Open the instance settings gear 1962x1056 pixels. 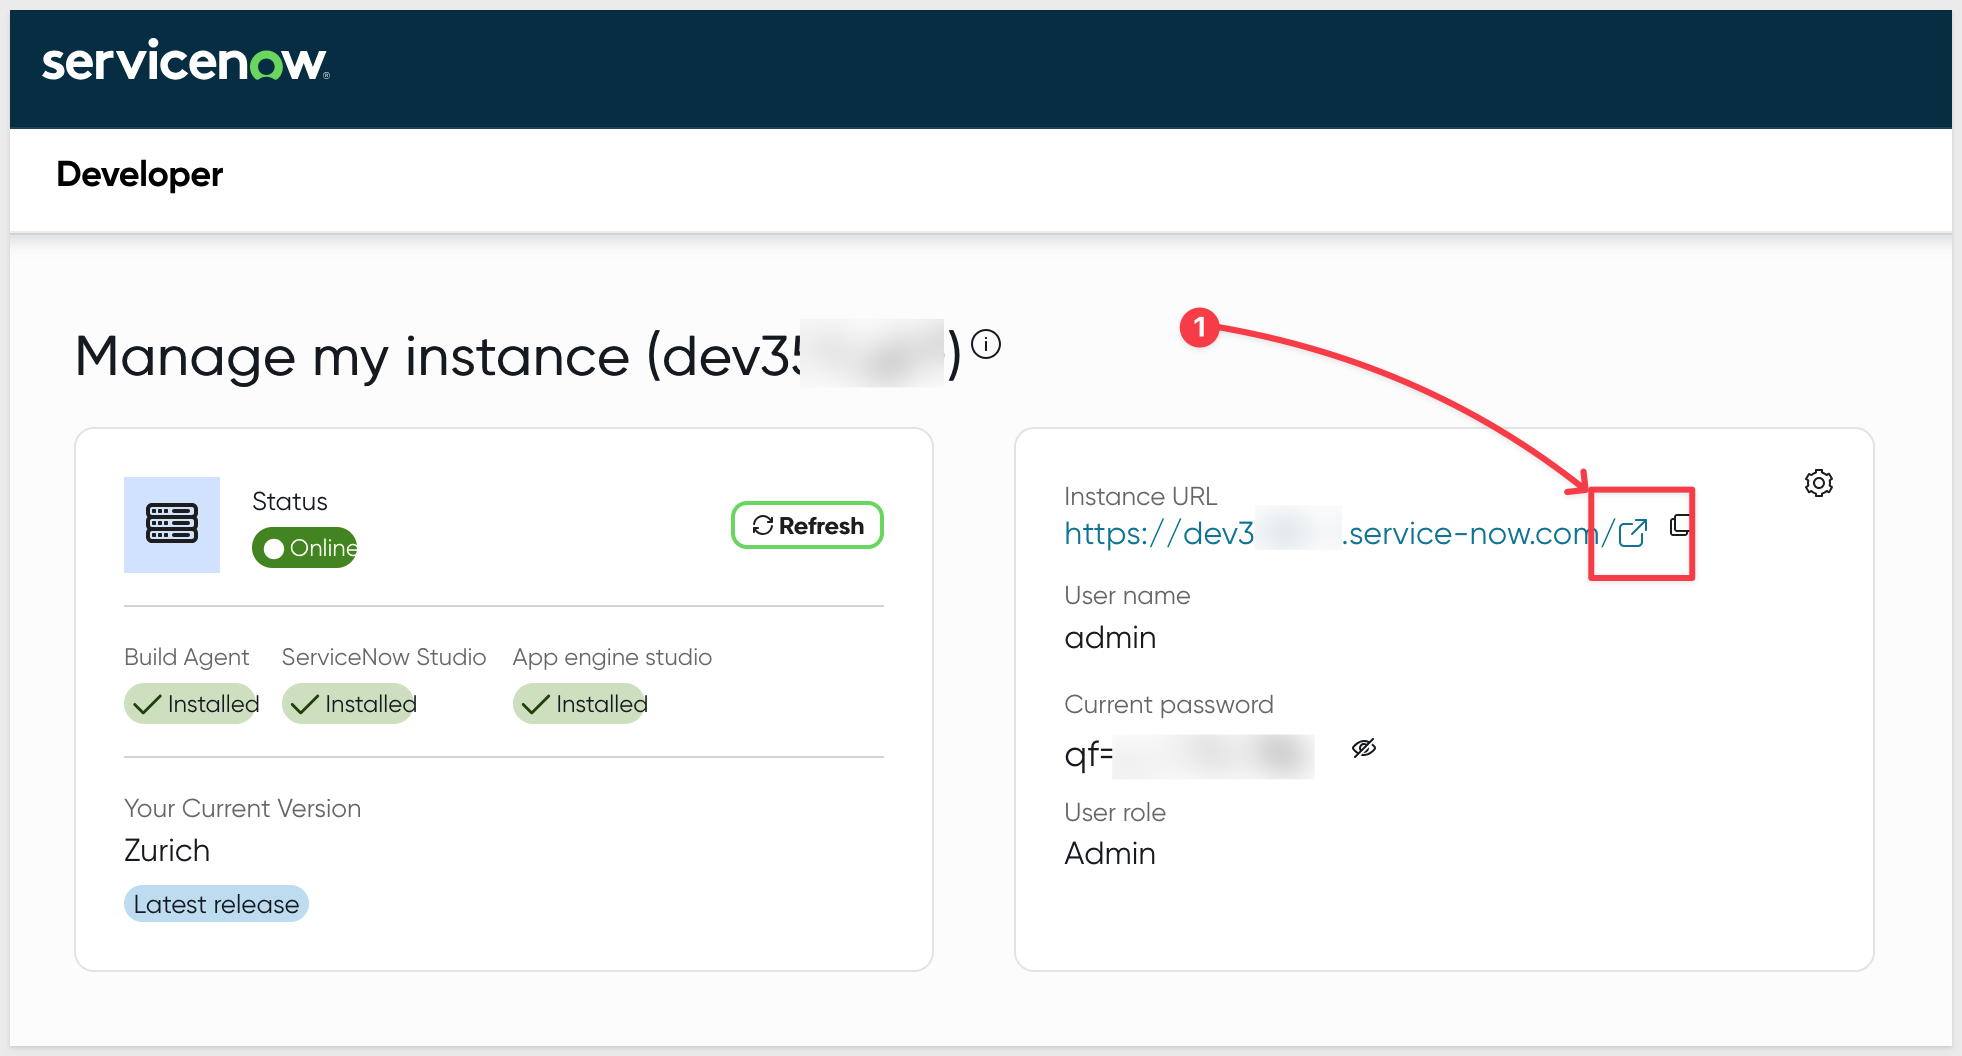[1818, 483]
